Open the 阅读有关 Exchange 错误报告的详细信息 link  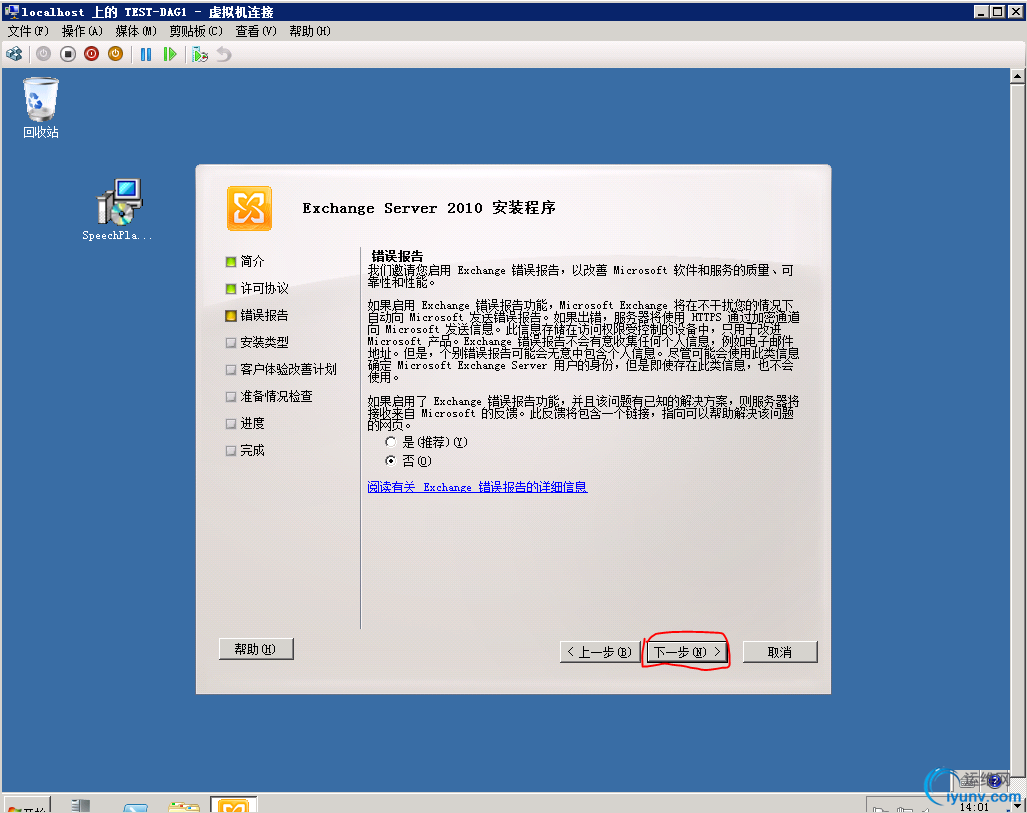click(x=477, y=487)
